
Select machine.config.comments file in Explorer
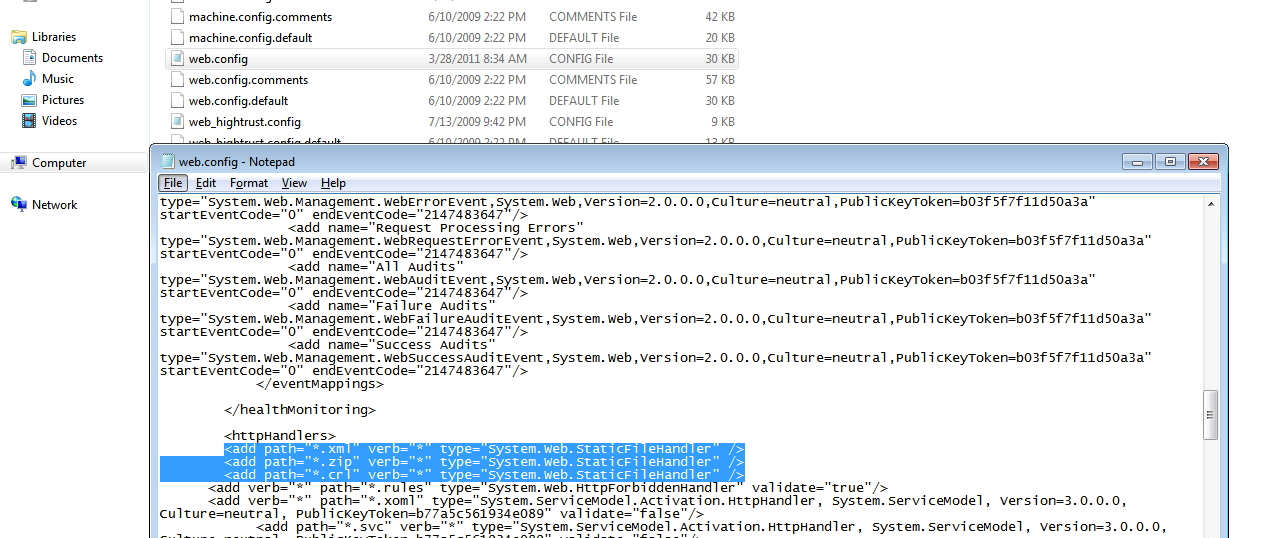[260, 17]
